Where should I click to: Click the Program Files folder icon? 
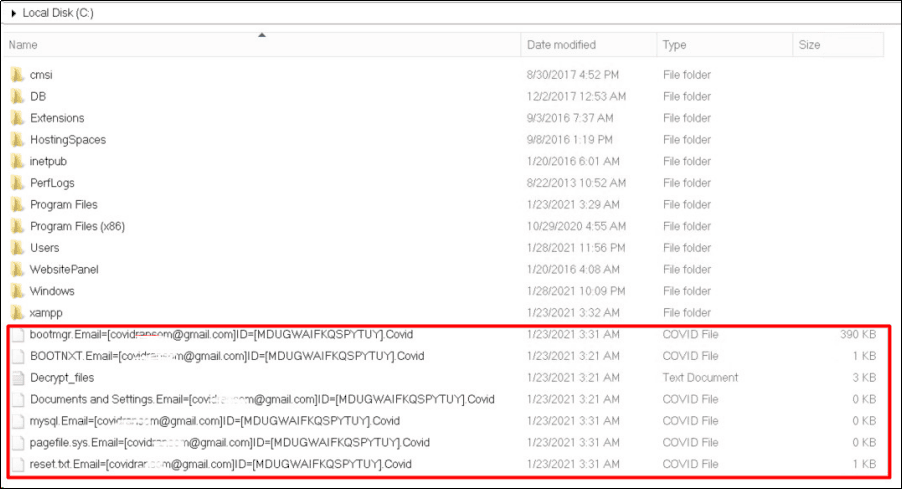[x=17, y=204]
